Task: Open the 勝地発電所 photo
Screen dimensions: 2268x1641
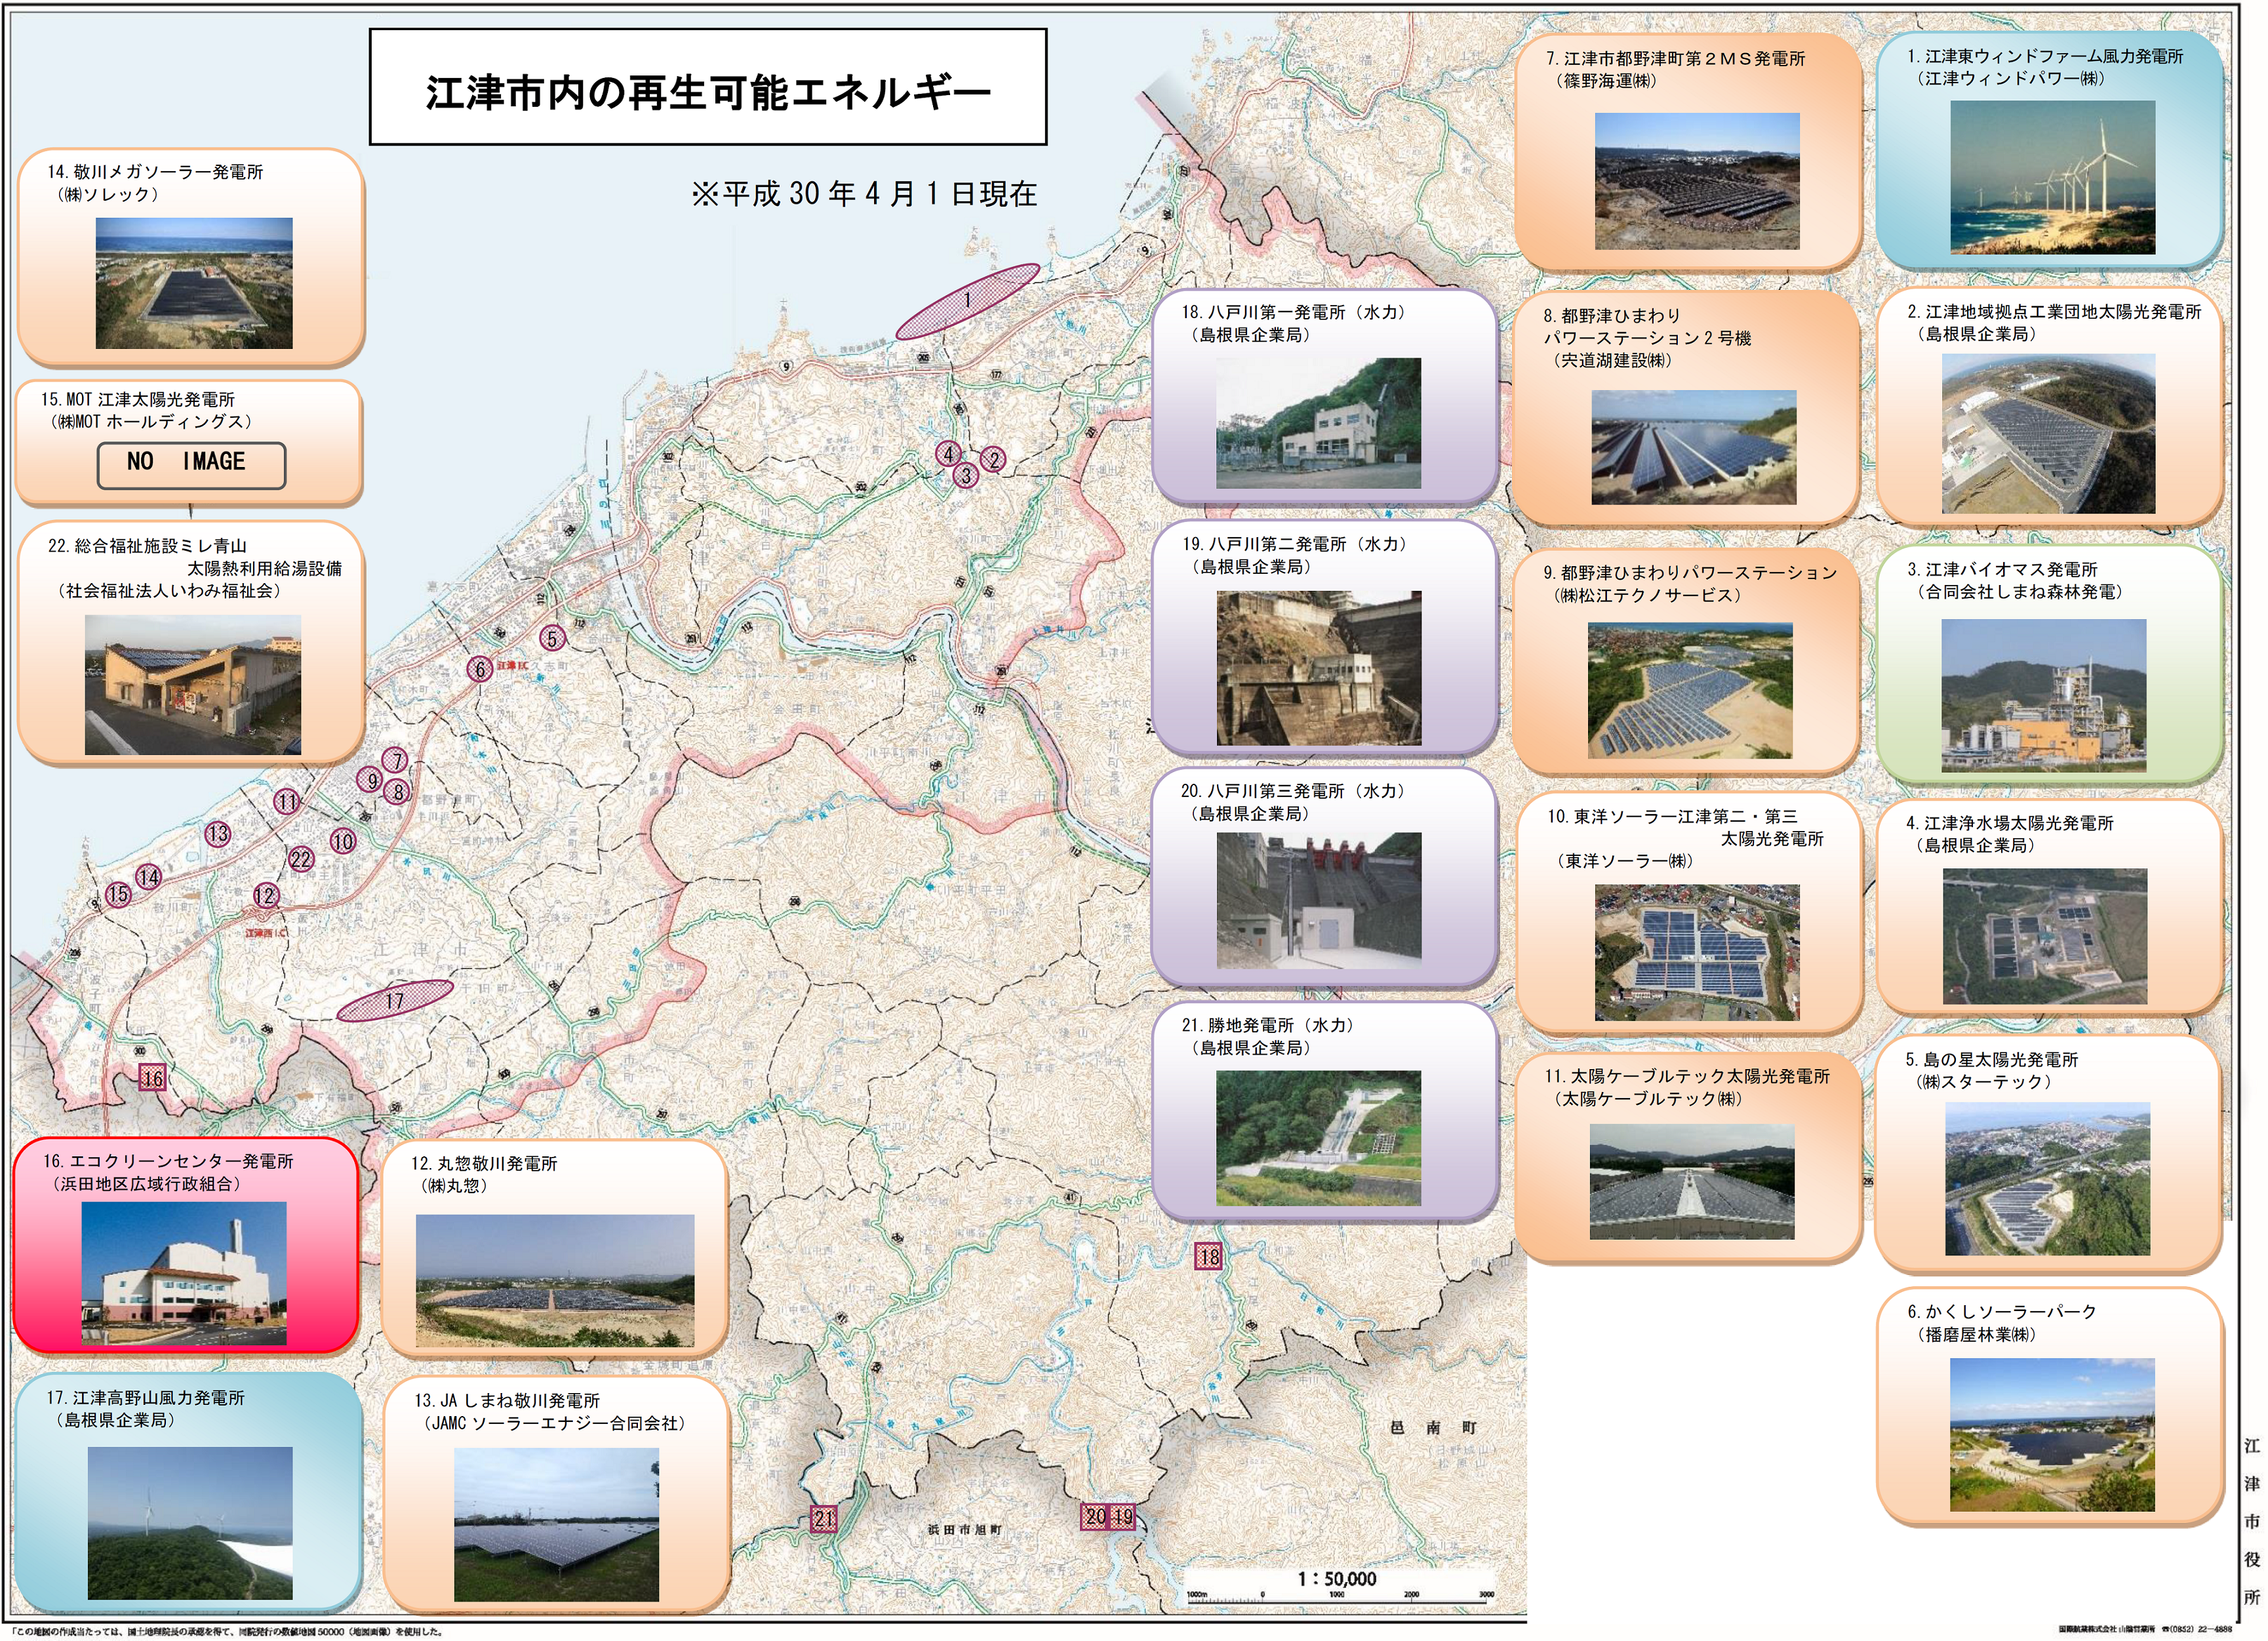Action: (x=1318, y=1138)
